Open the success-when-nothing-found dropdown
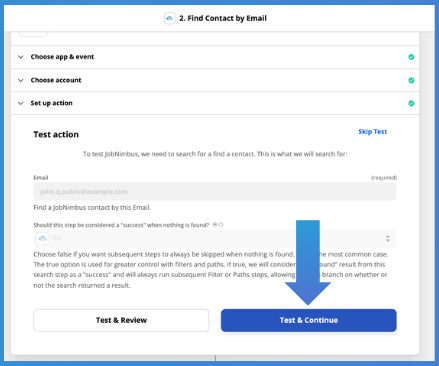This screenshot has height=366, width=439. [215, 238]
